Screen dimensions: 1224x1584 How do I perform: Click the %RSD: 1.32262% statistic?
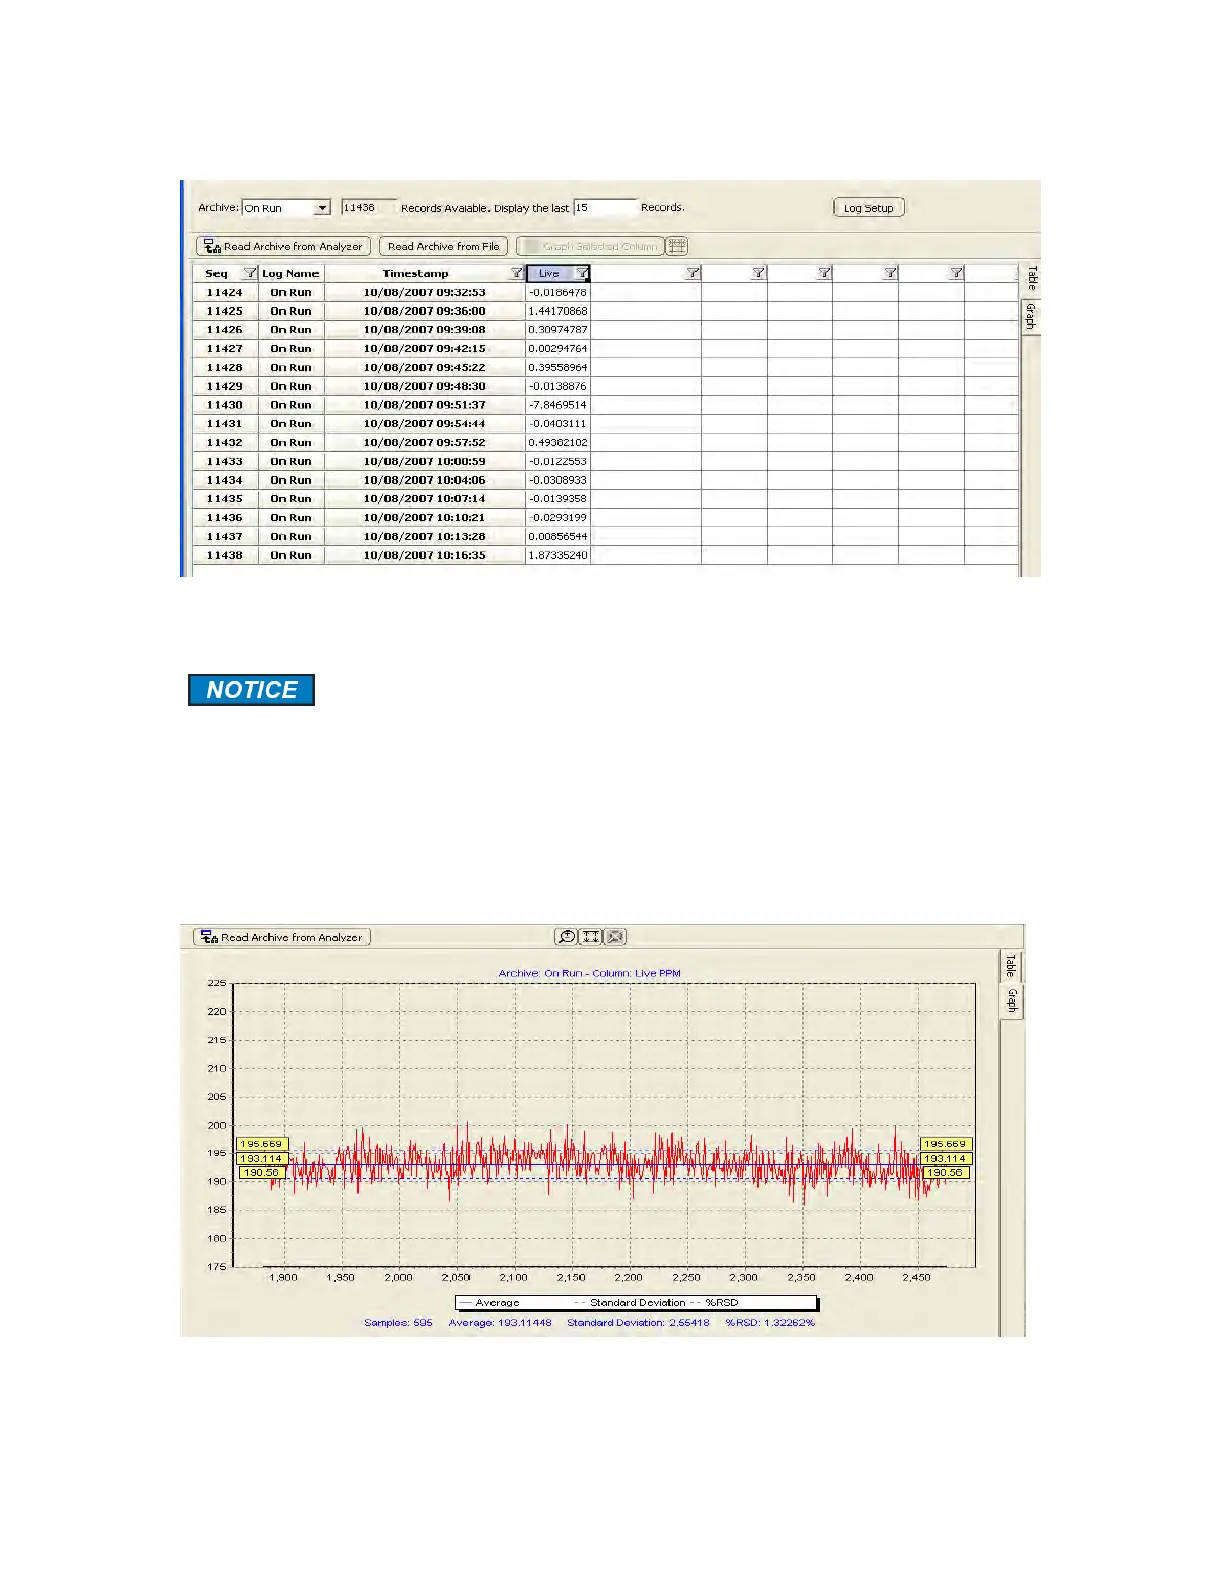770,1322
